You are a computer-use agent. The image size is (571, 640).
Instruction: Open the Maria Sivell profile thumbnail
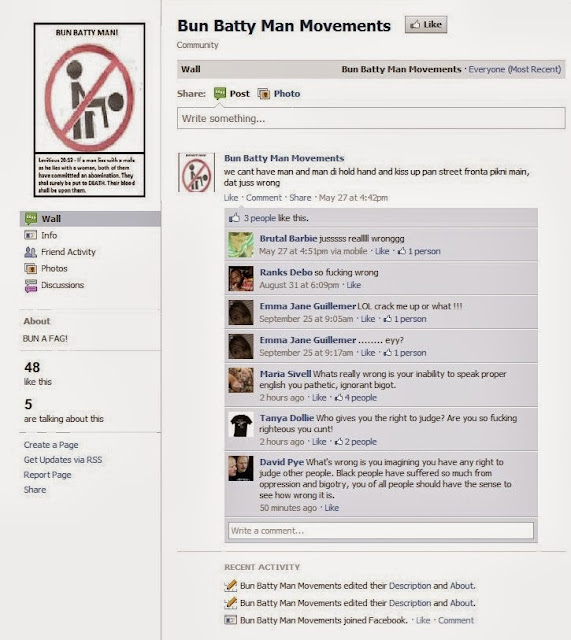tap(241, 380)
